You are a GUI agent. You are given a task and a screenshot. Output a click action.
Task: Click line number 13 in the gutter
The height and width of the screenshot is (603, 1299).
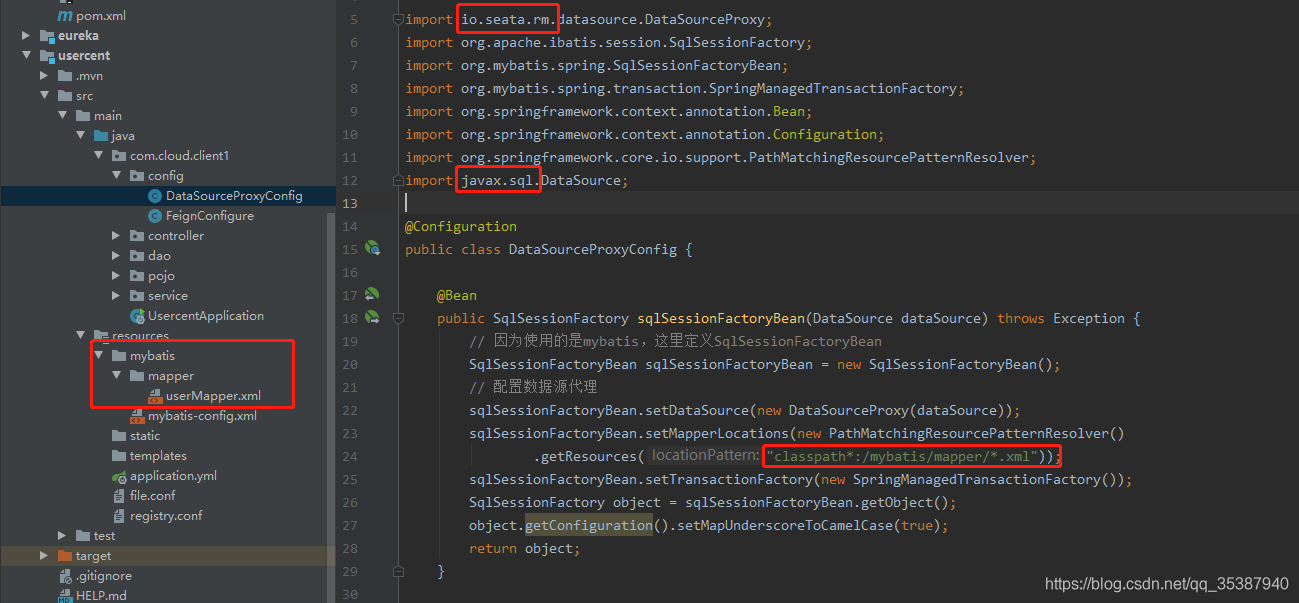[x=349, y=203]
